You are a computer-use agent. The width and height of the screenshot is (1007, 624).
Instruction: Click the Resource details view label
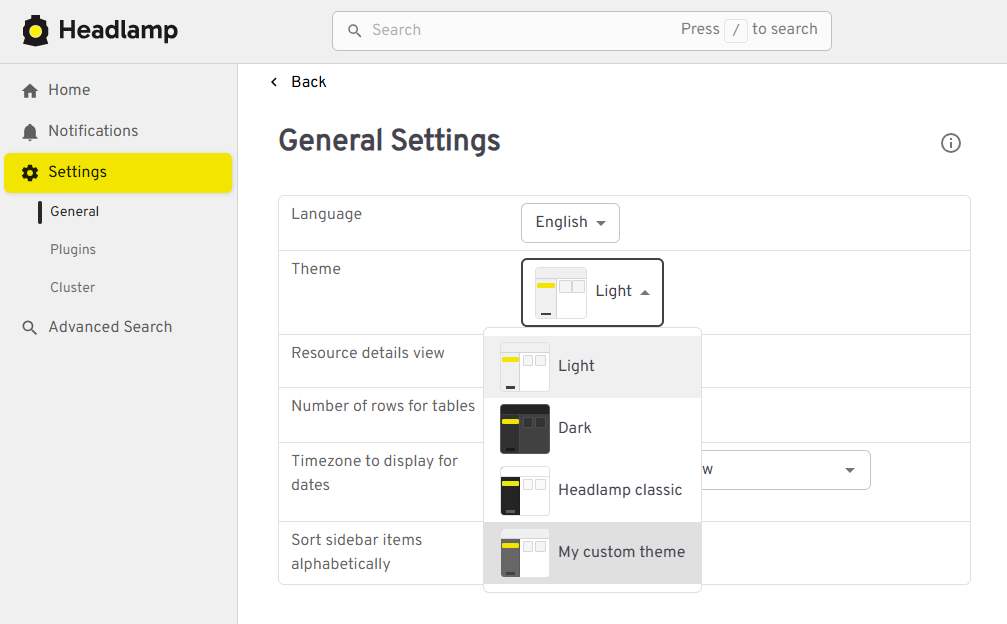(367, 353)
